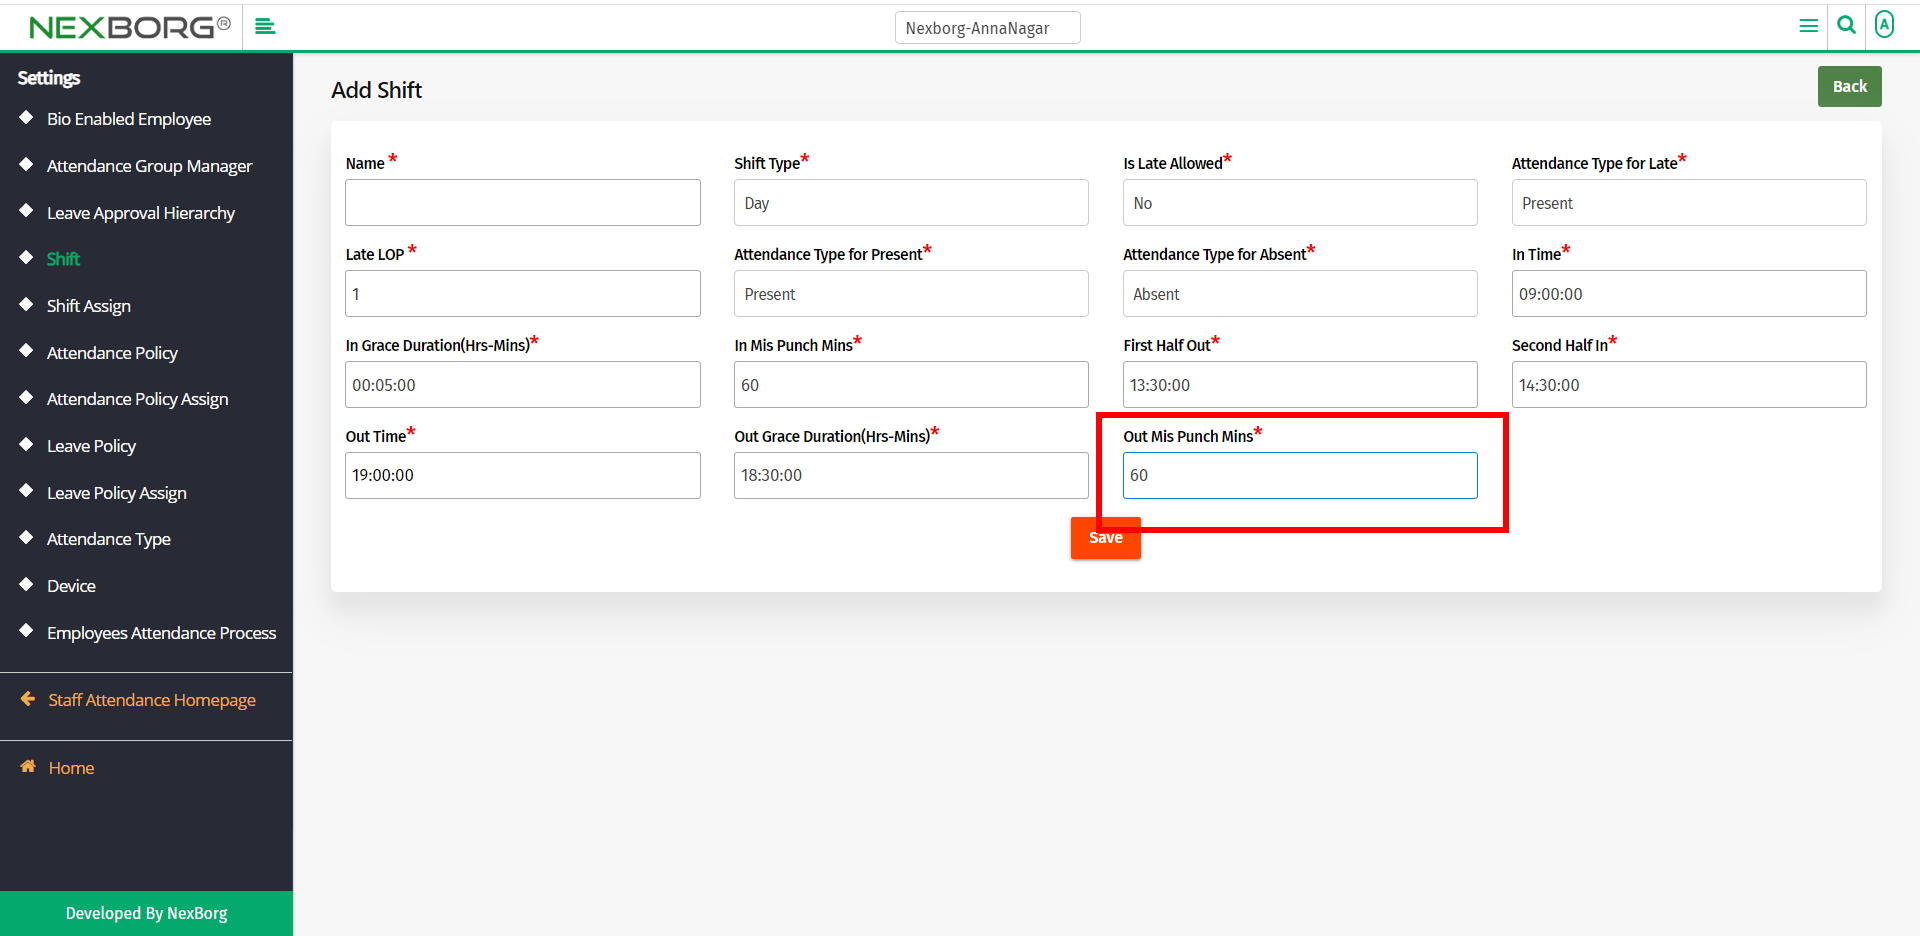Go to Staff Attendance Homepage link
Image resolution: width=1920 pixels, height=936 pixels.
(152, 700)
